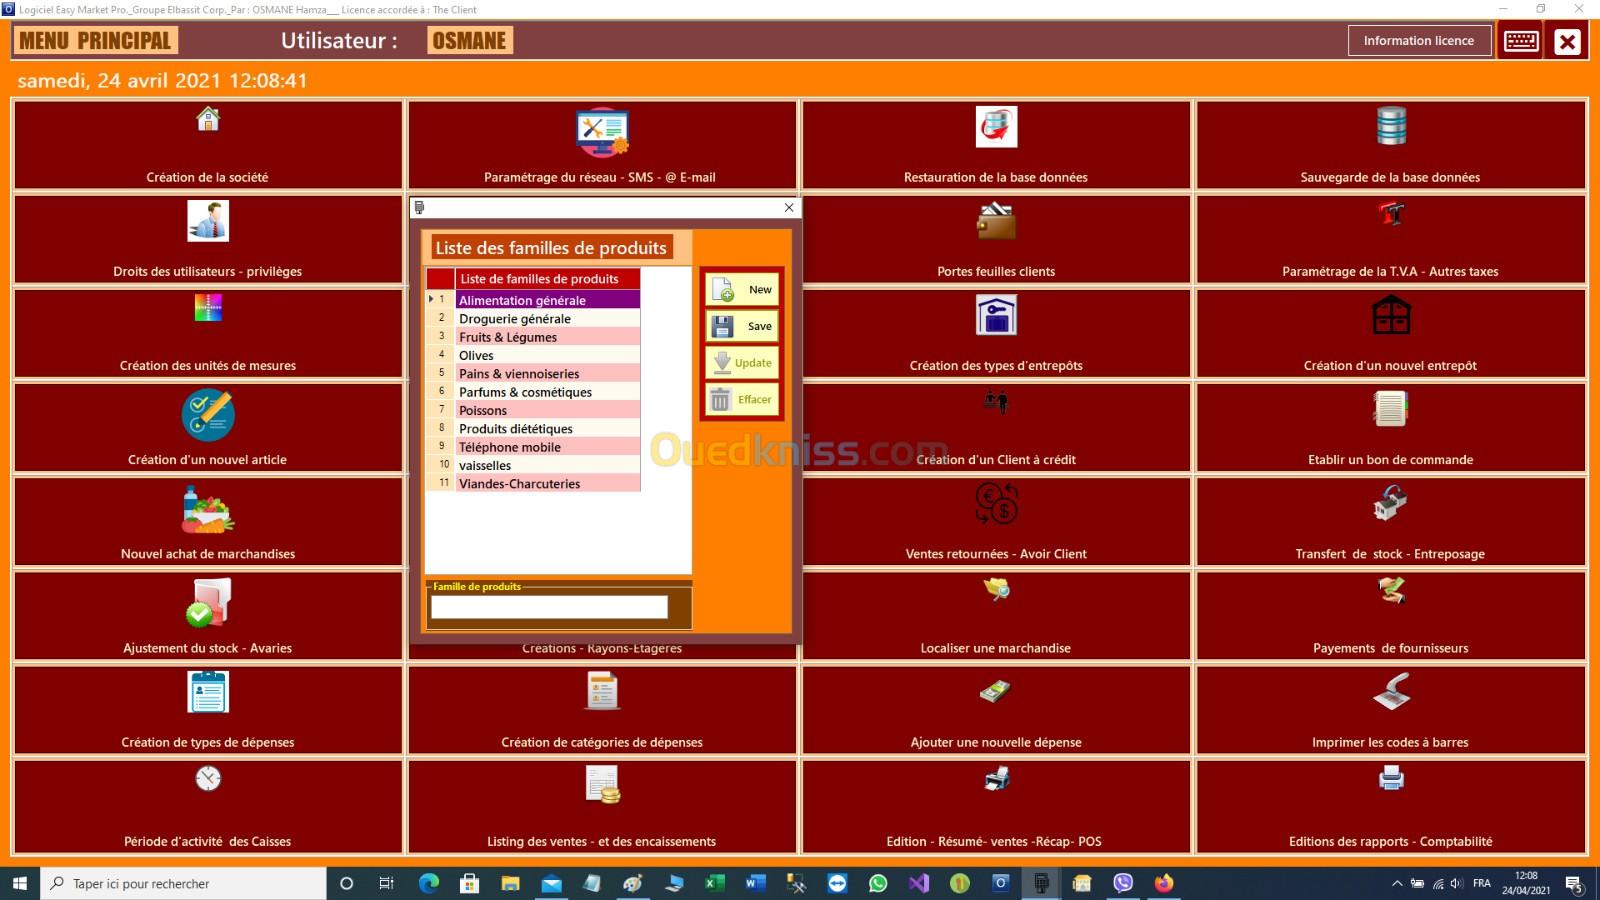
Task: Click the Paramétrage du réseau SMS E-mail icon
Action: (x=601, y=132)
